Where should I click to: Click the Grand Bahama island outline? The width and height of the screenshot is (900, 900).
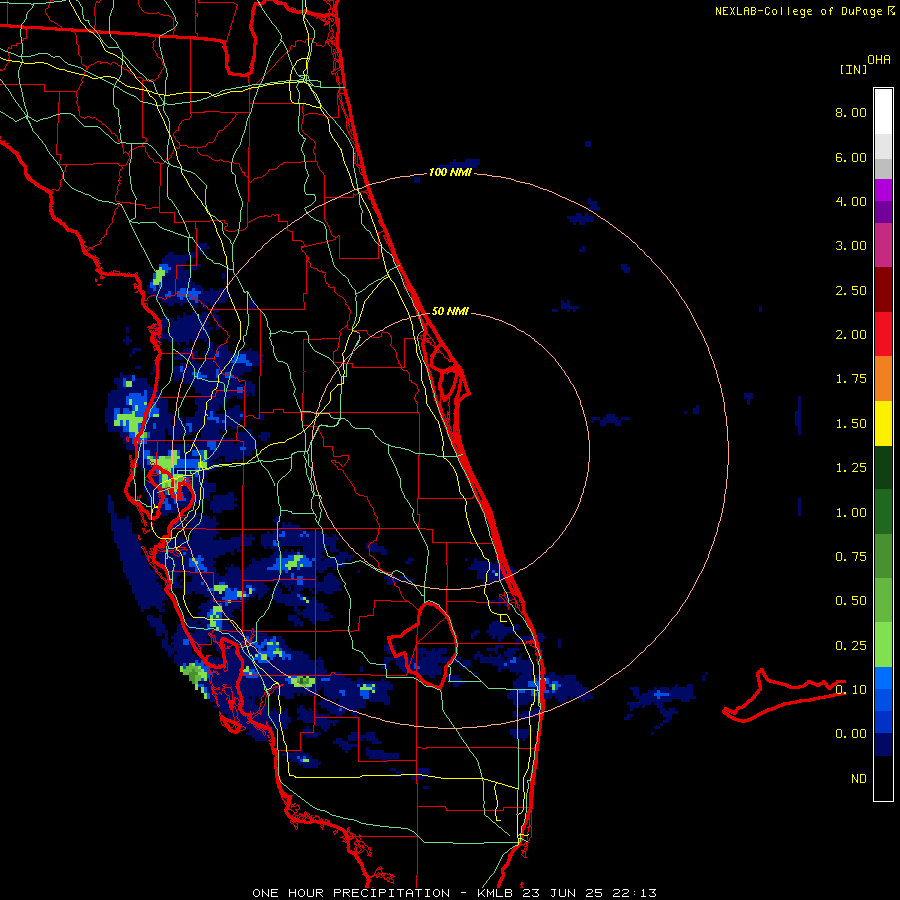pyautogui.click(x=783, y=695)
